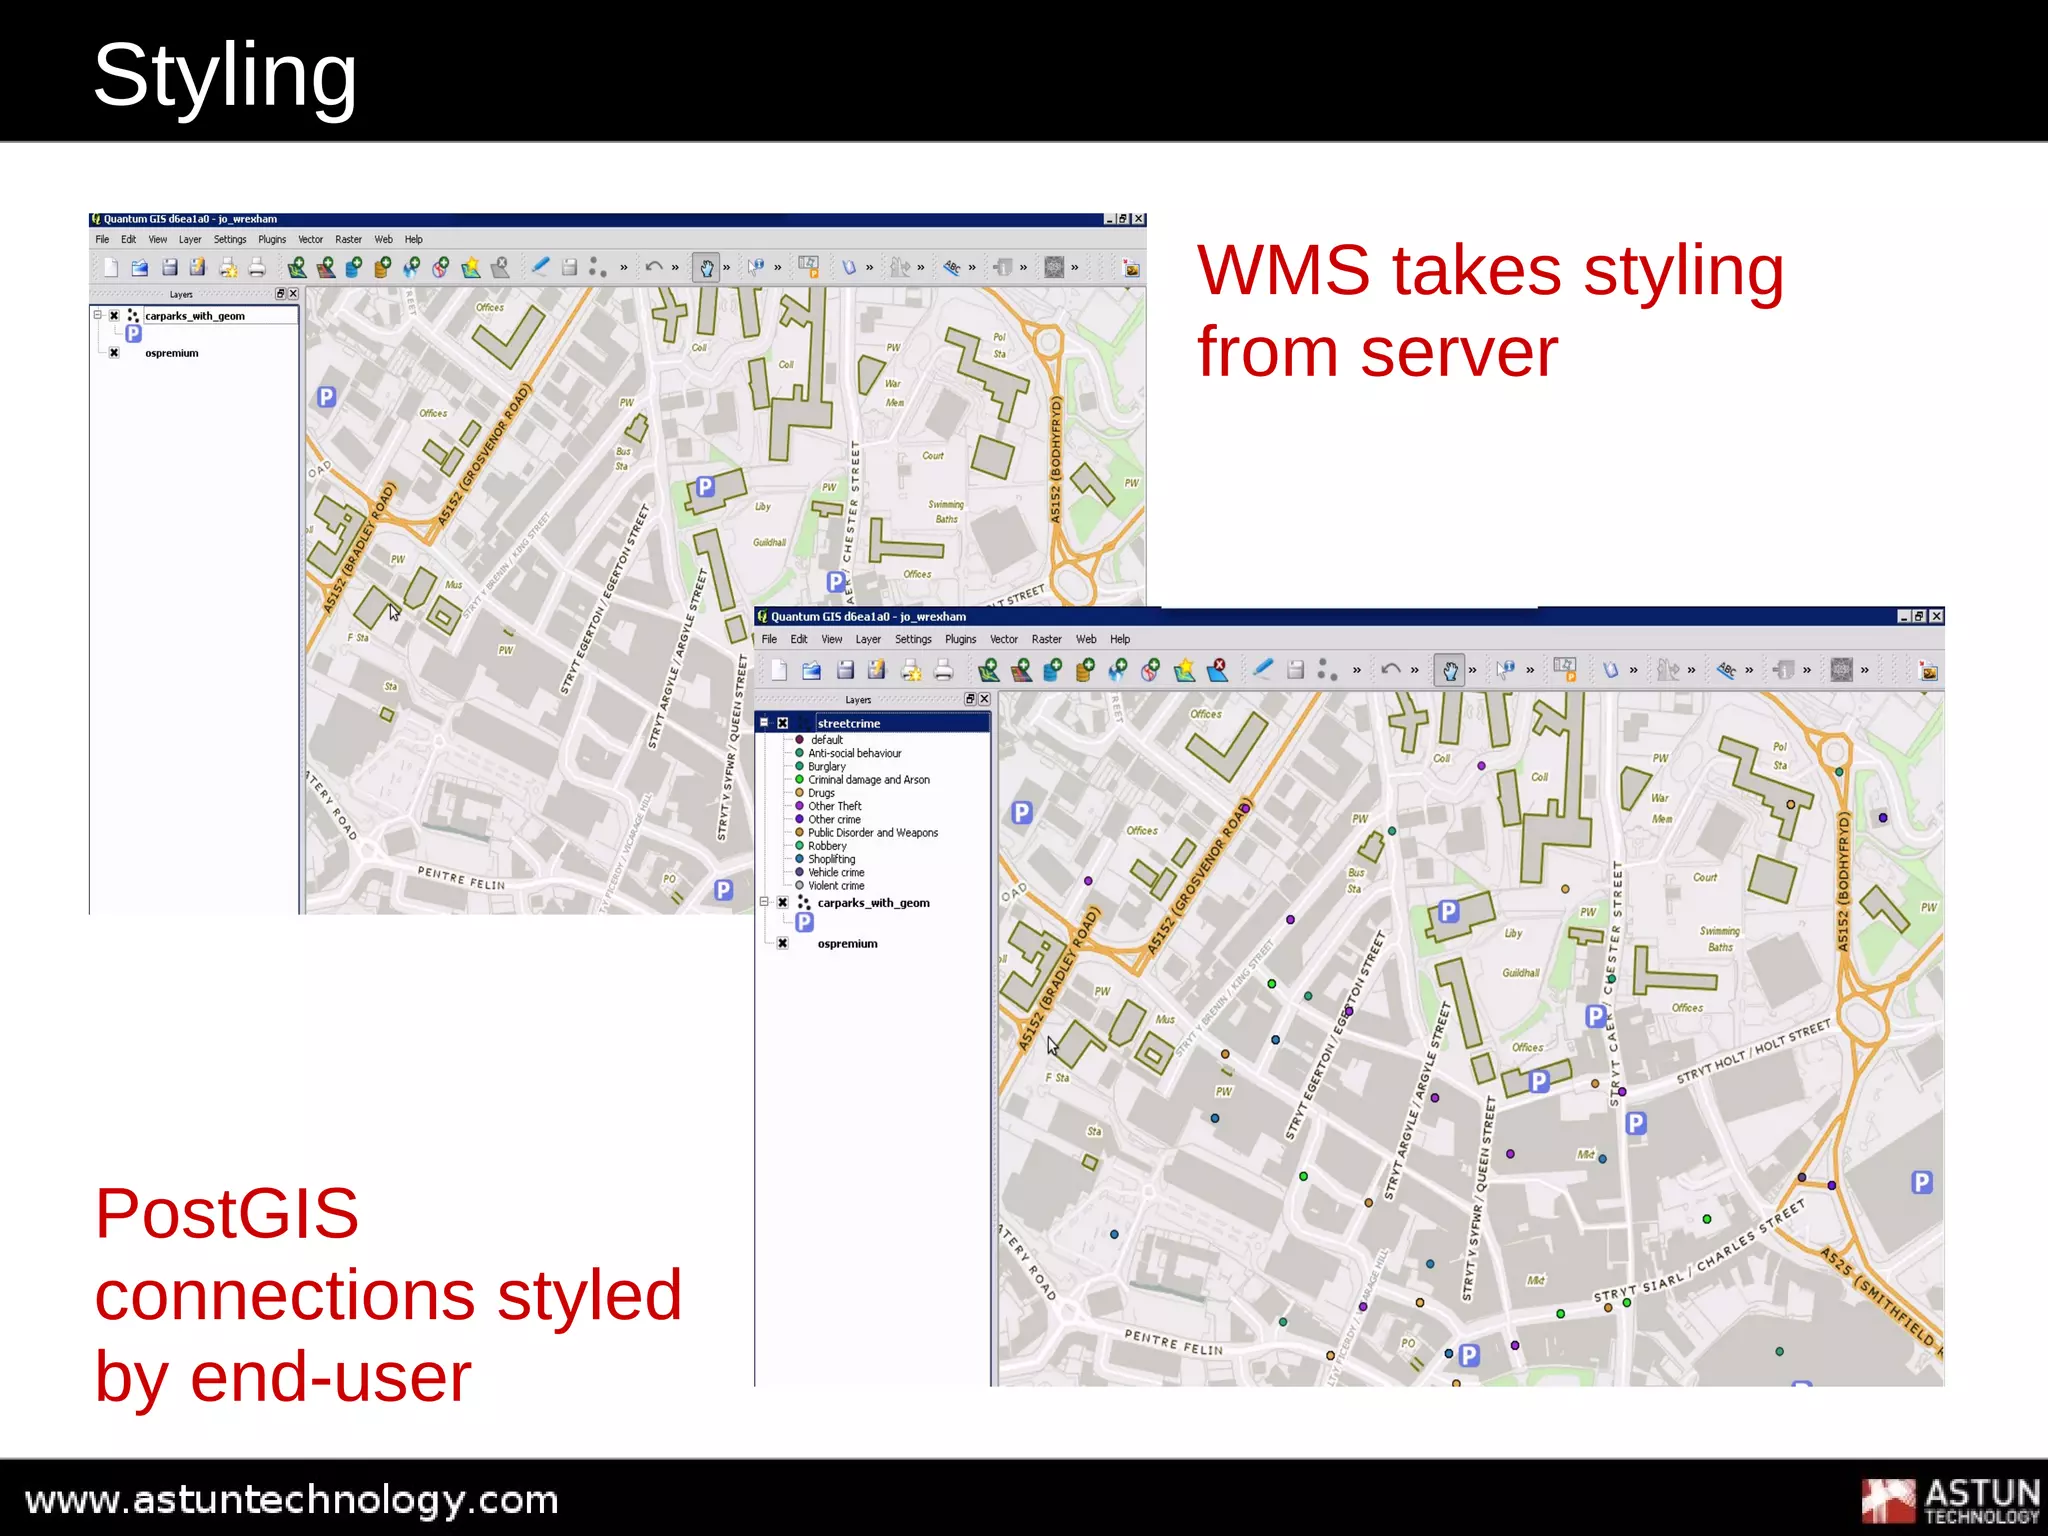Expand overflow arrows after Identify tool, front window
This screenshot has height=1536, width=2048.
[1530, 671]
